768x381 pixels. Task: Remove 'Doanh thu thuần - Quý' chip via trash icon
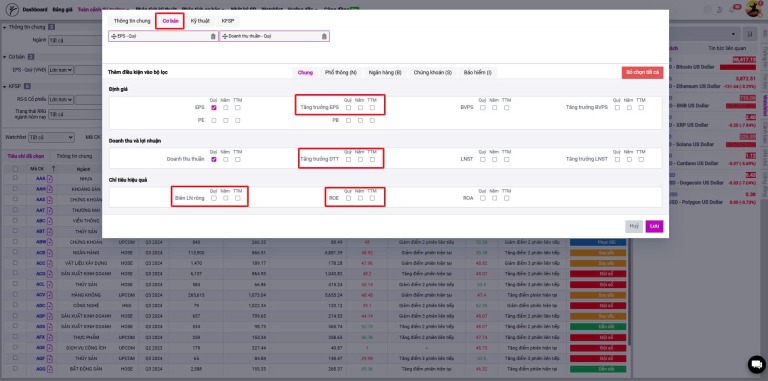(324, 36)
